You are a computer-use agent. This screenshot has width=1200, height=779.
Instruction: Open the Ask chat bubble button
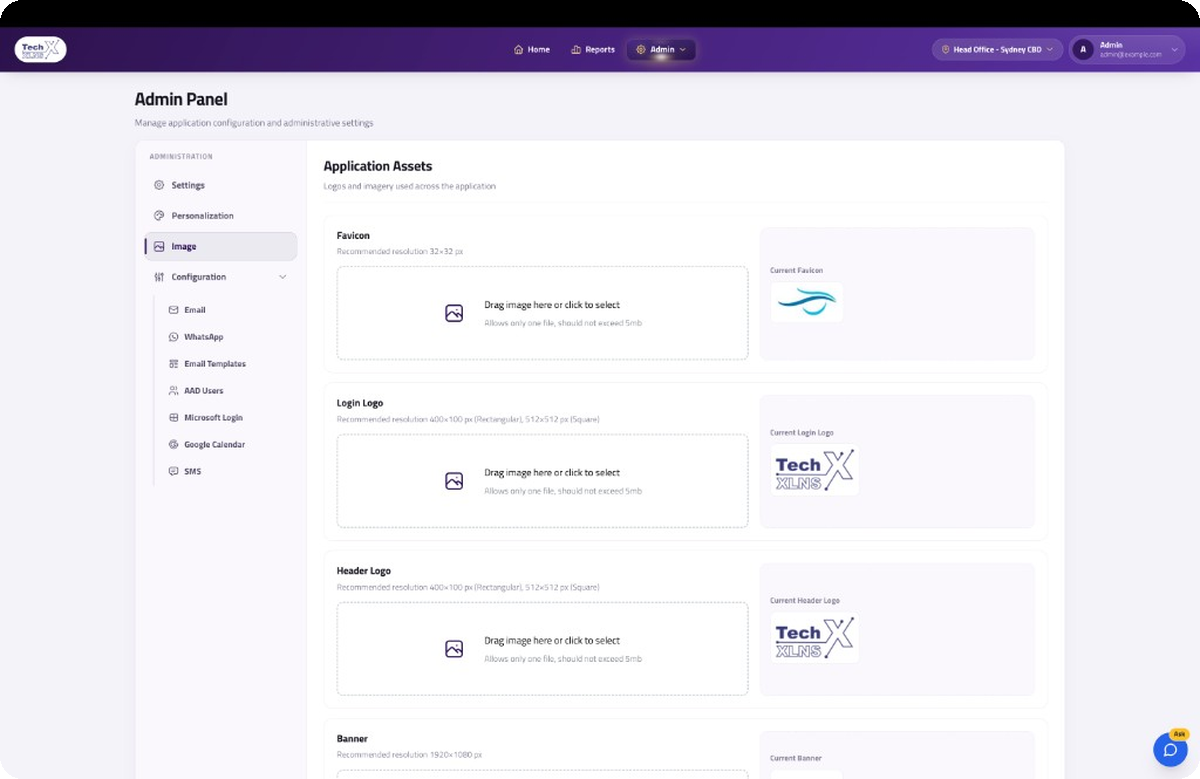click(1170, 750)
